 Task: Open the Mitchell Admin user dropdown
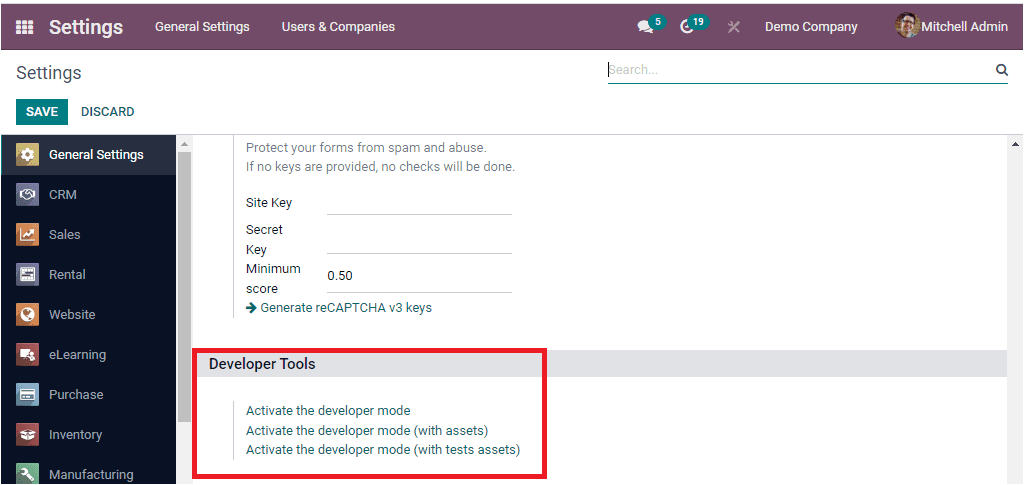pos(964,27)
